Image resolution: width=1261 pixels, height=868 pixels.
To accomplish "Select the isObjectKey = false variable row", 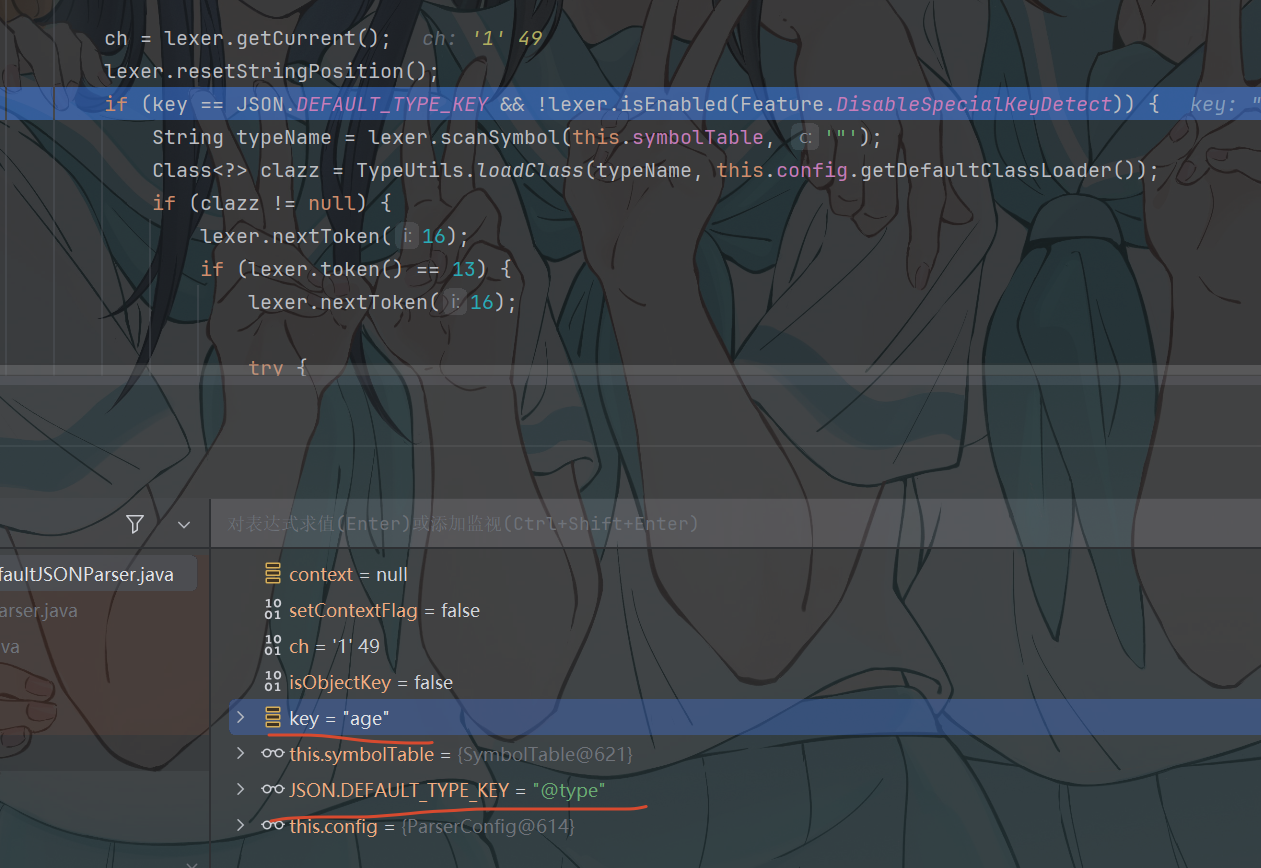I will coord(745,682).
